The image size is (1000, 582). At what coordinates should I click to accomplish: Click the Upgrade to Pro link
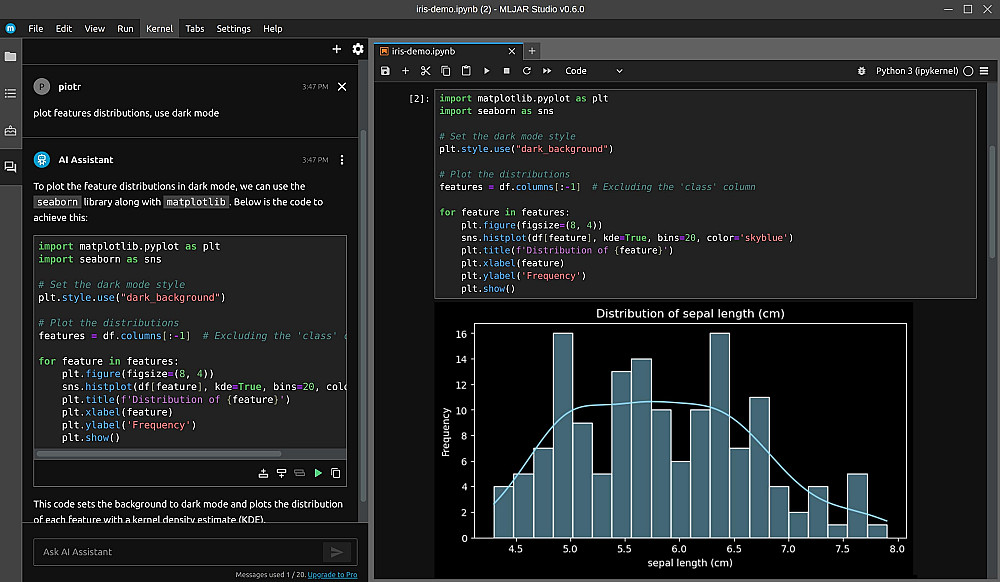[332, 575]
